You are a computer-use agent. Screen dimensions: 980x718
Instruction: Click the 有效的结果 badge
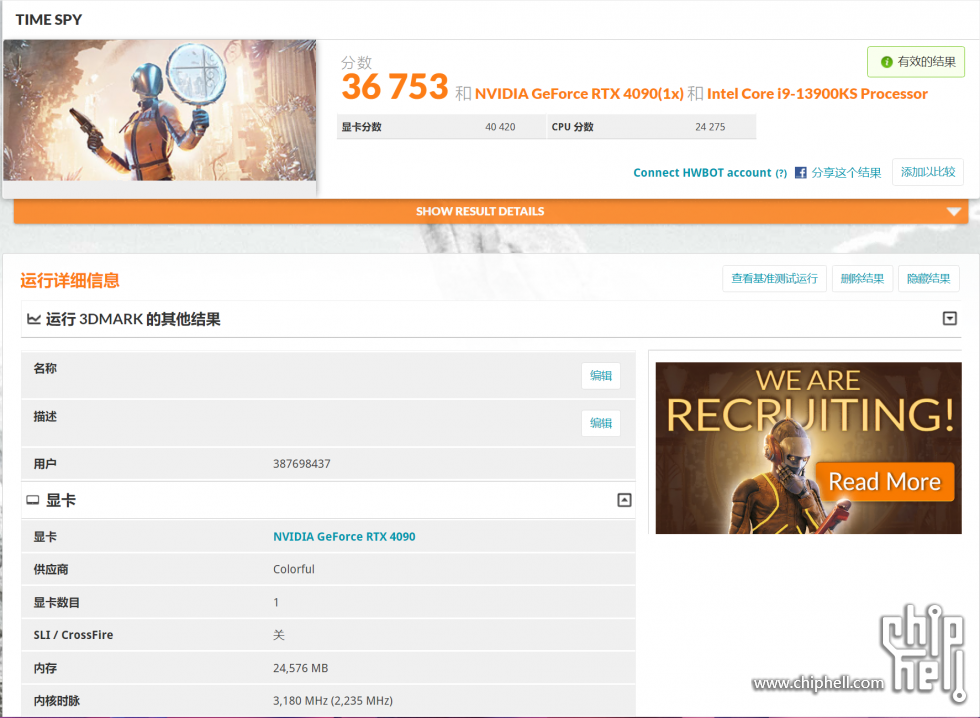916,62
